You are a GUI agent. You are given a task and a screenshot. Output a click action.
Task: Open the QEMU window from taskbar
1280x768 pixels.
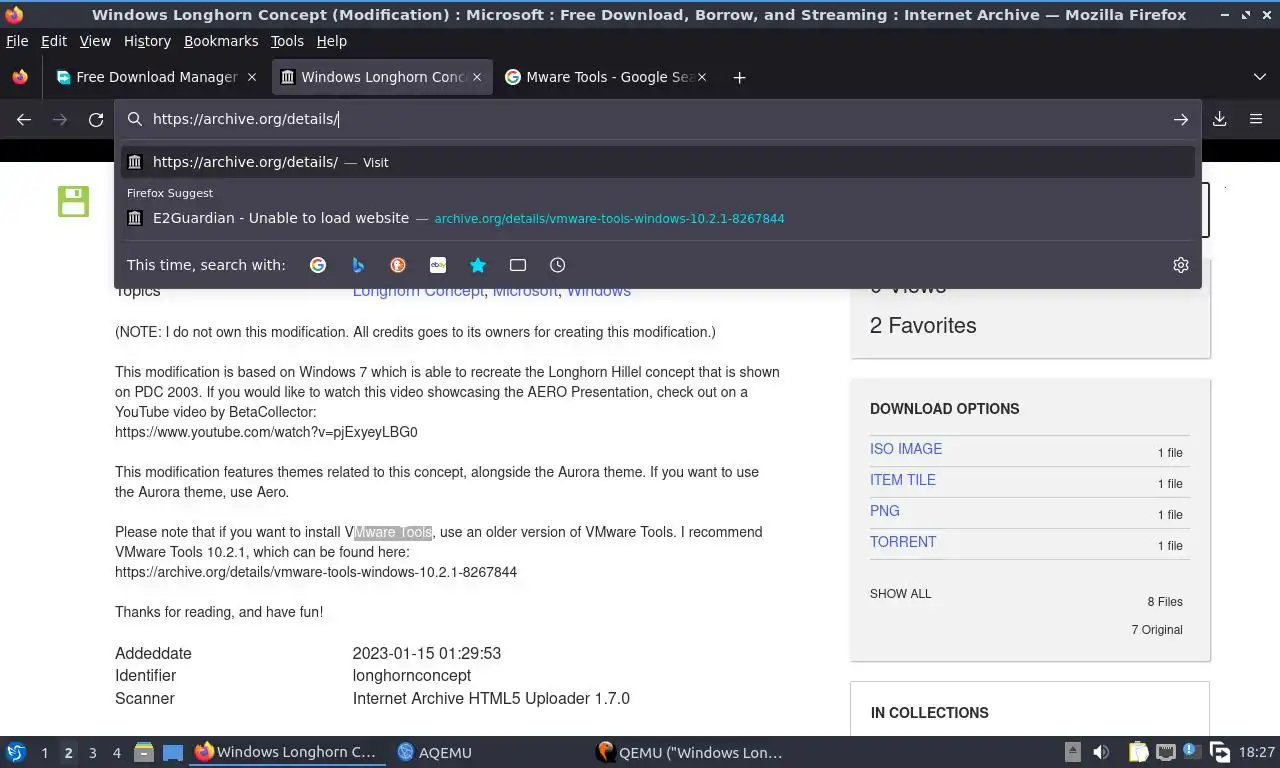tap(688, 752)
